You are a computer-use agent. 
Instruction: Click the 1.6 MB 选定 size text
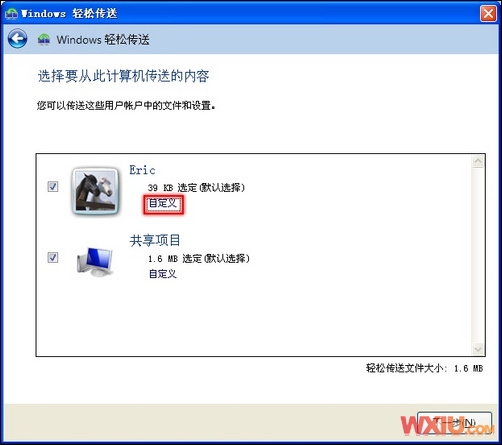click(x=199, y=259)
